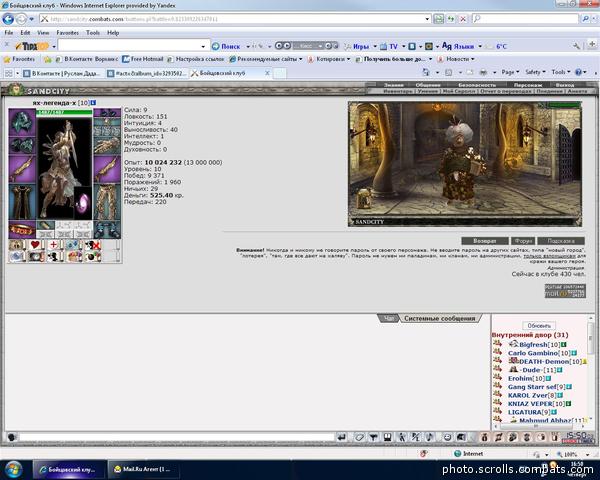Viewport: 600px width, 480px height.
Task: Open the Tools command bar dropdown
Action: [561, 72]
